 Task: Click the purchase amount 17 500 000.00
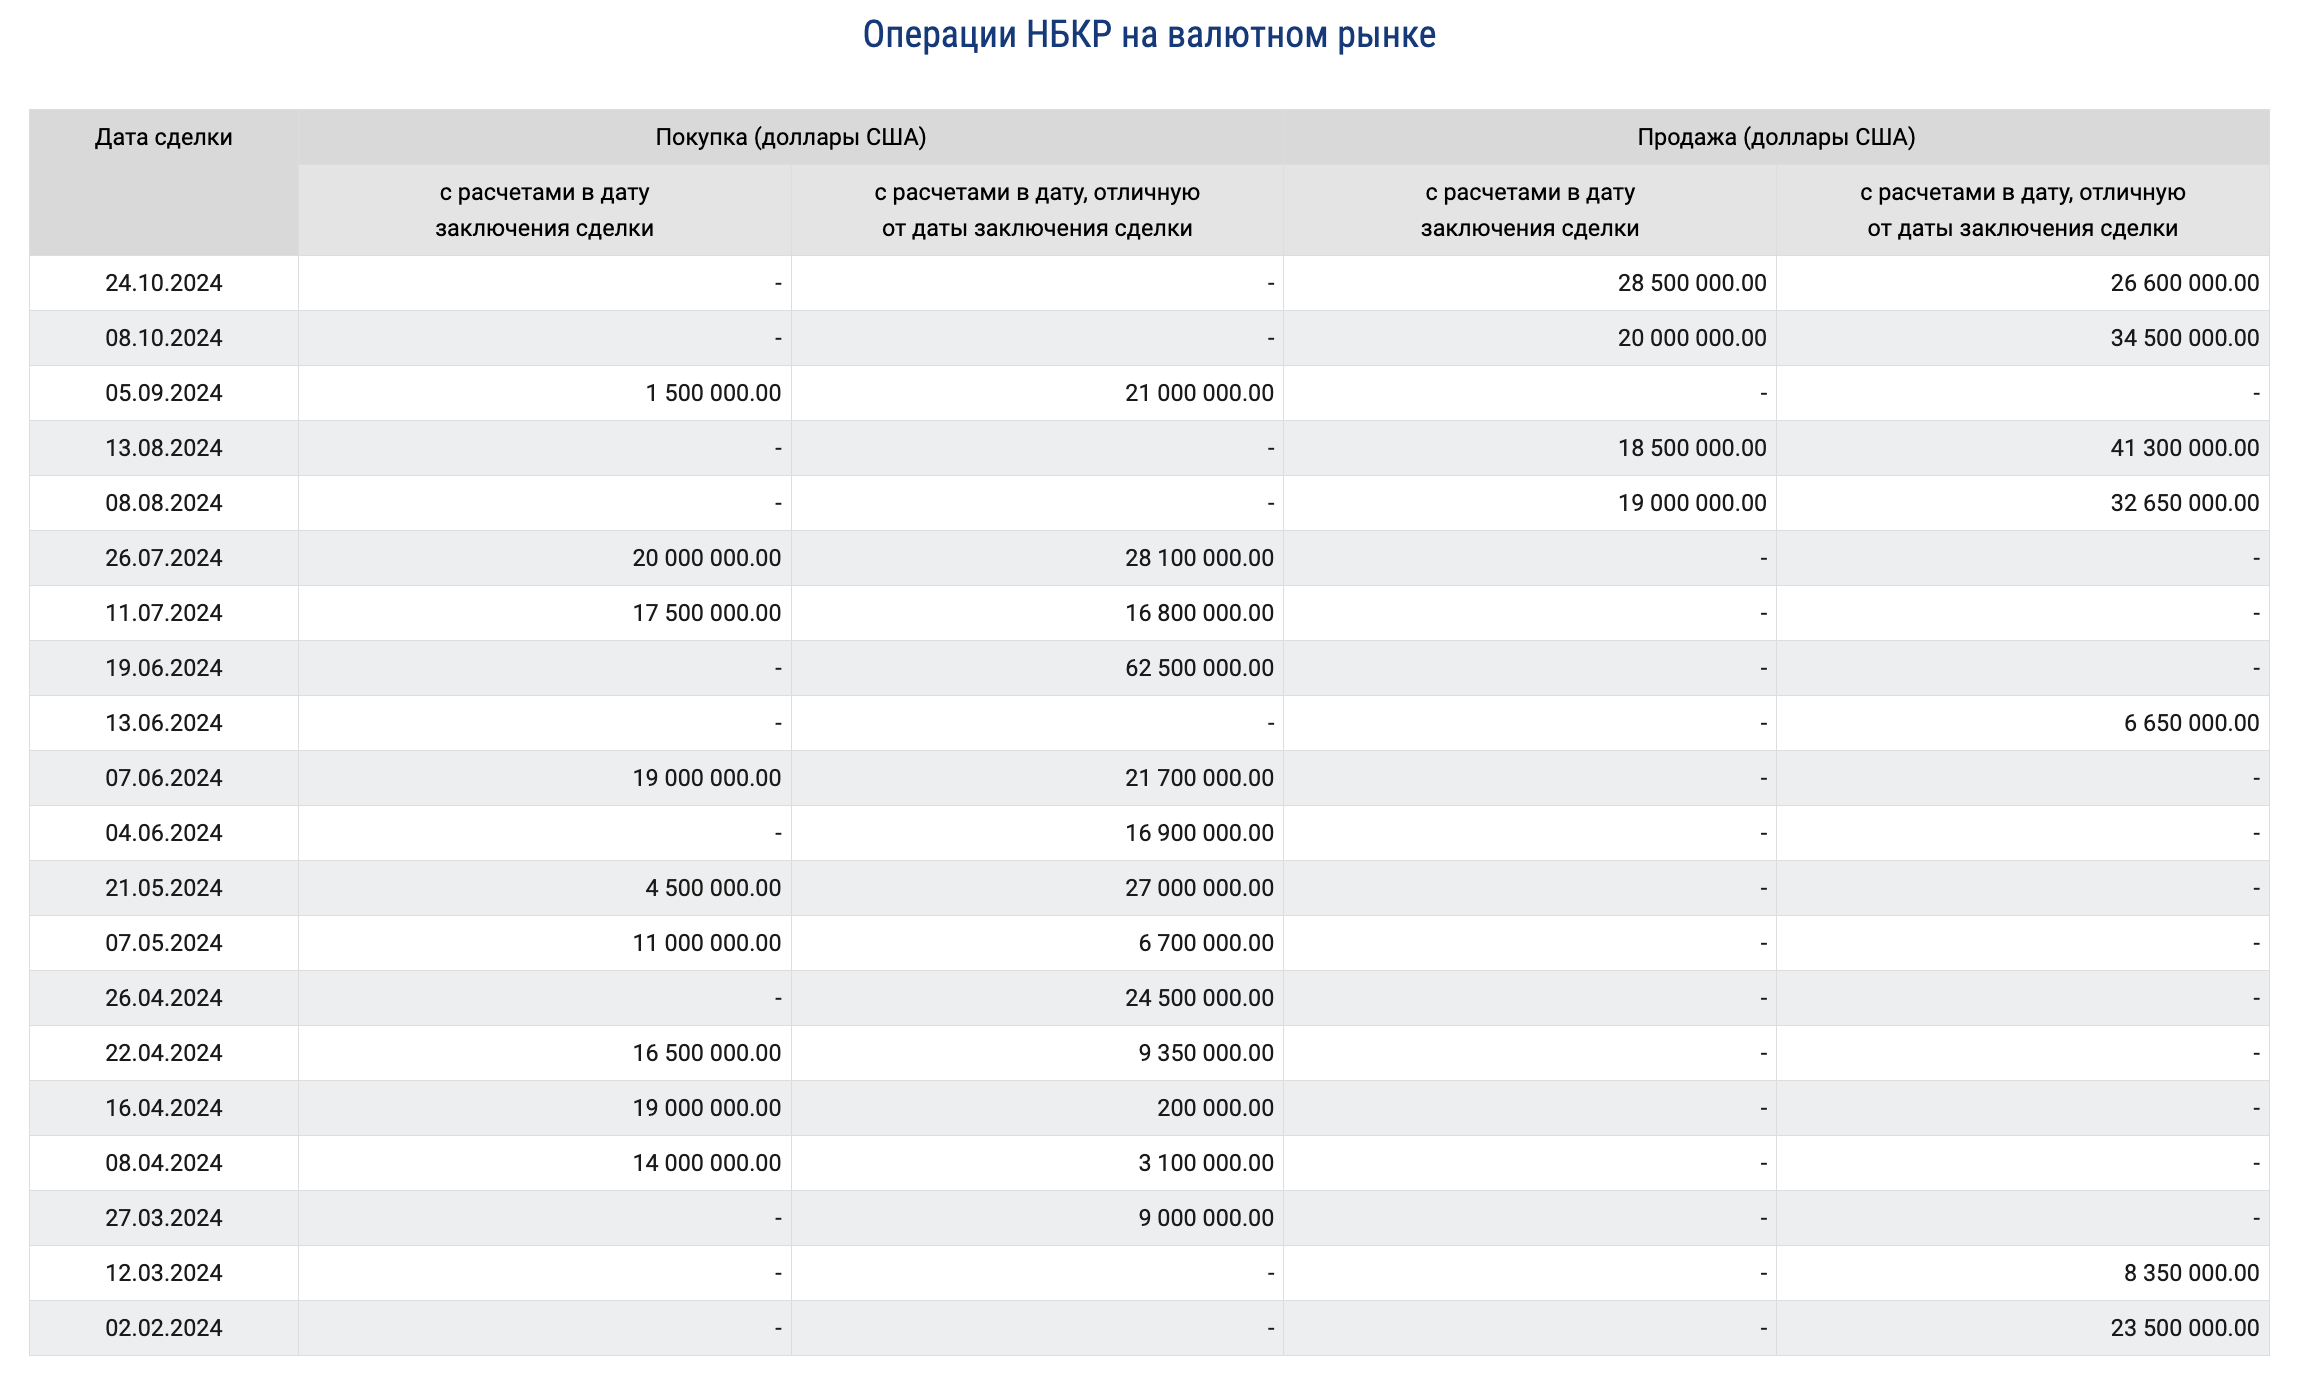pyautogui.click(x=706, y=613)
